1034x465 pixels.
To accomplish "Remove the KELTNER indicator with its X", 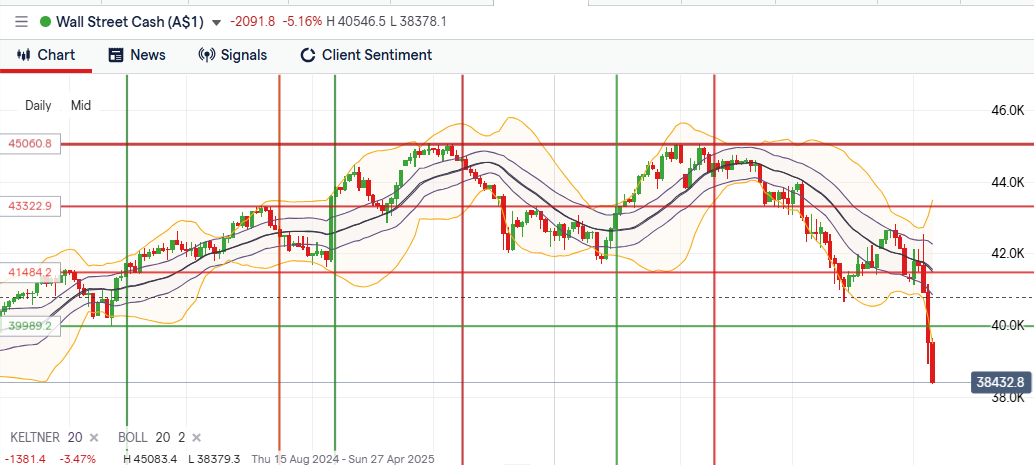I will tap(94, 438).
